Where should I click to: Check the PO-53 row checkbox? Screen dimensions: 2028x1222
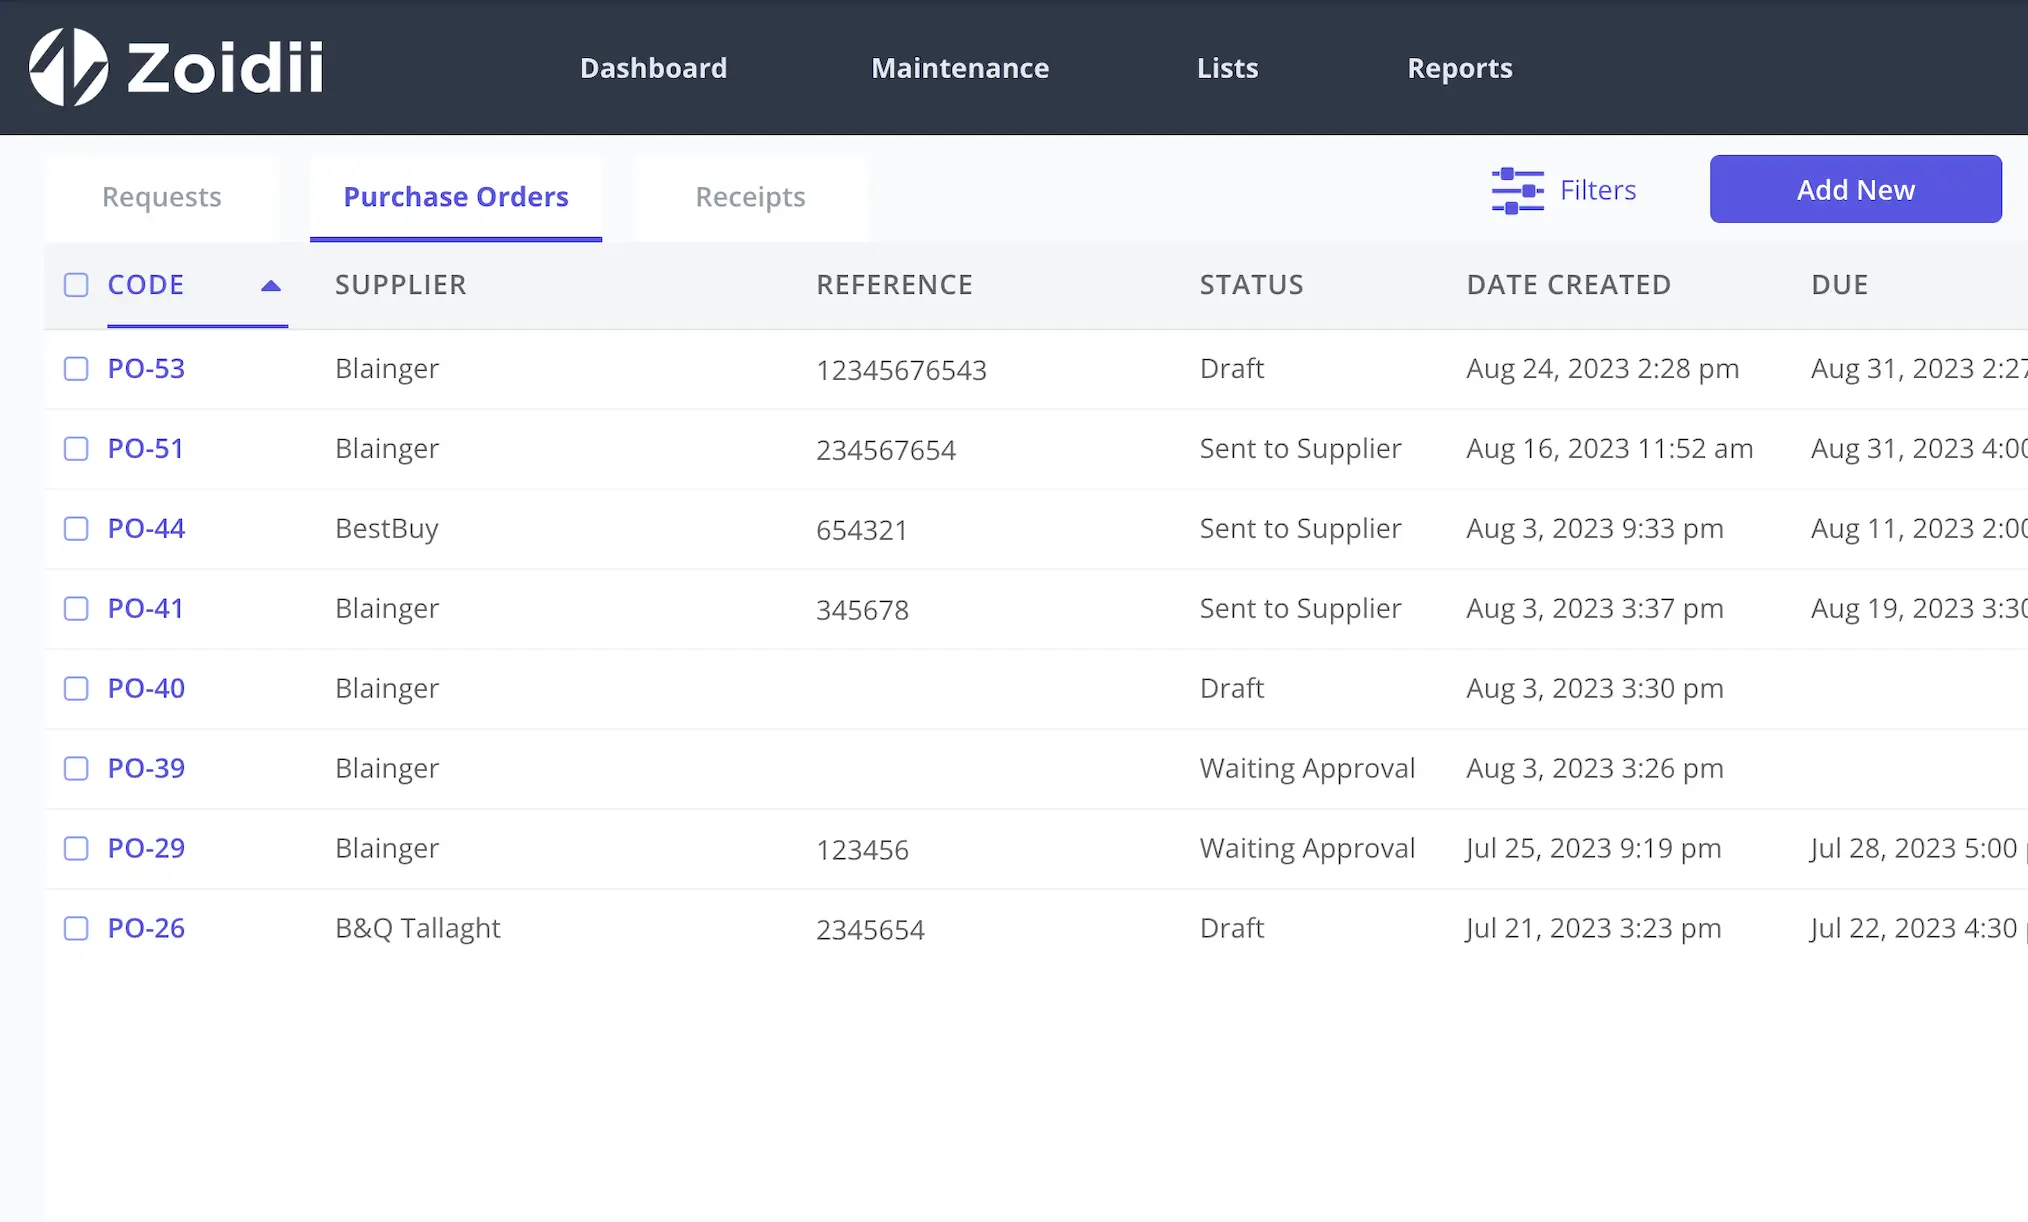point(76,369)
